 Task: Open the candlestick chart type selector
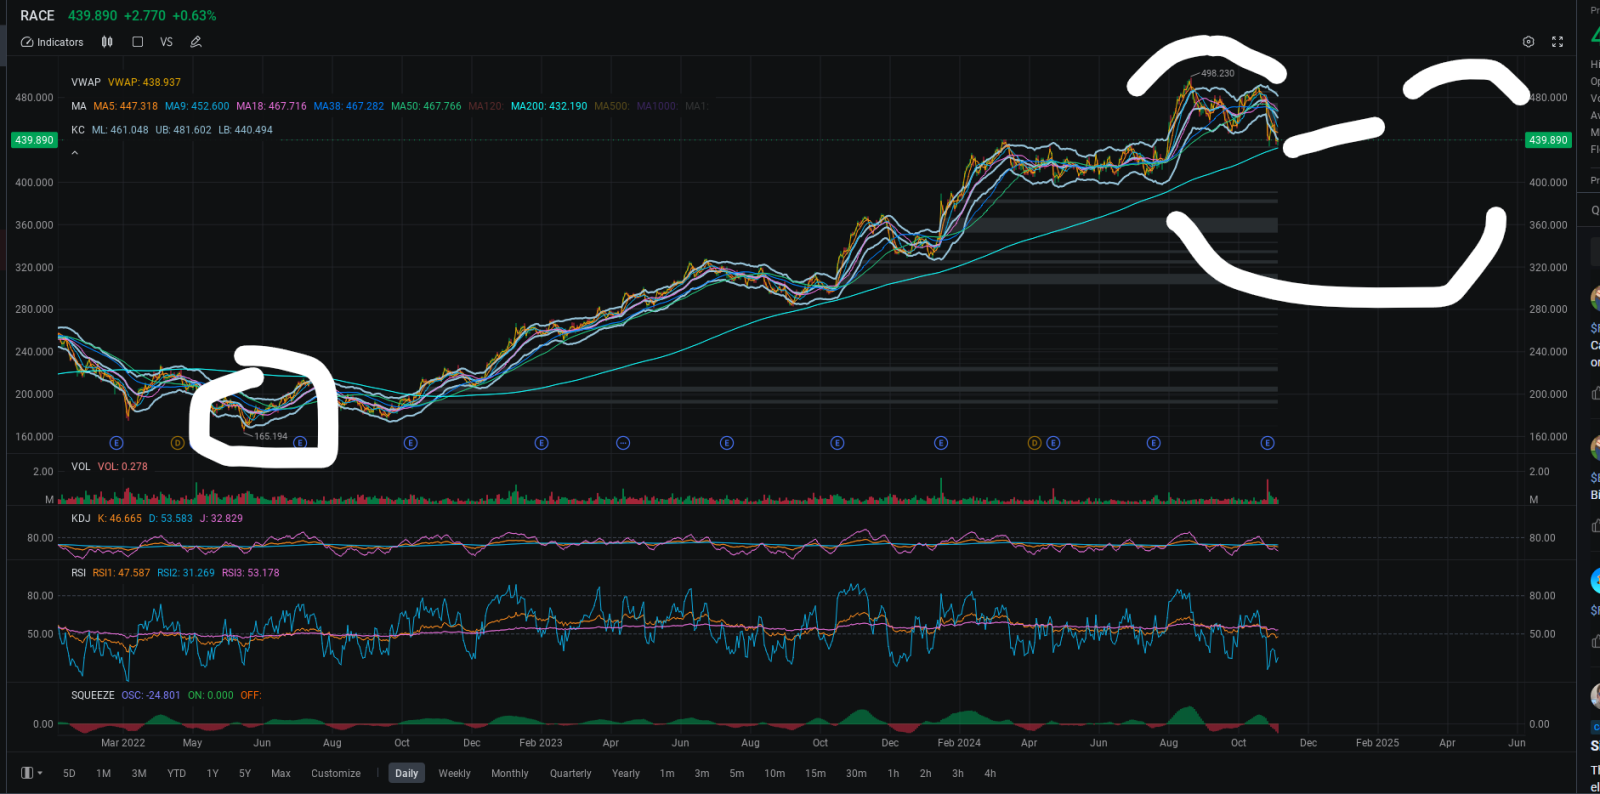click(107, 42)
